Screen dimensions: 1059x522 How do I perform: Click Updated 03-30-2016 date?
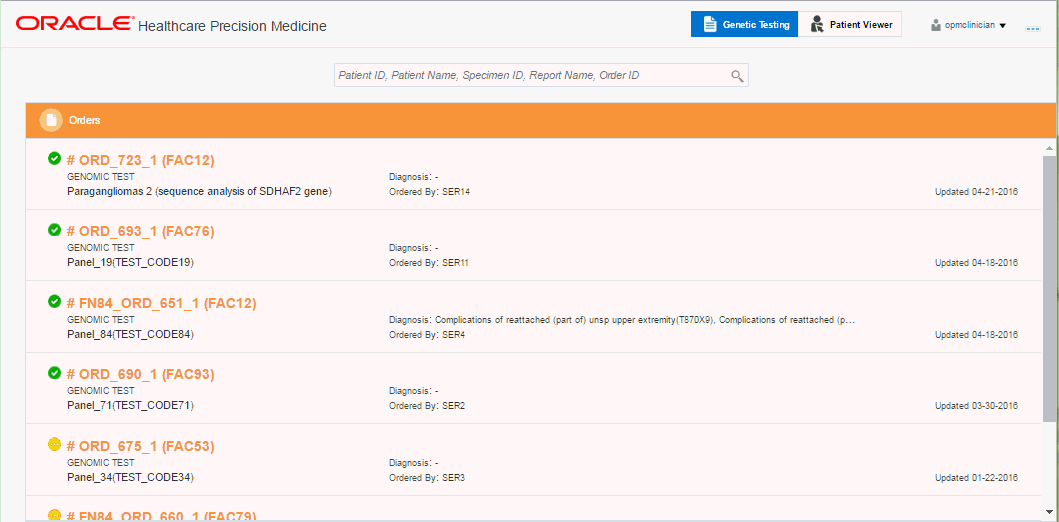click(x=976, y=406)
